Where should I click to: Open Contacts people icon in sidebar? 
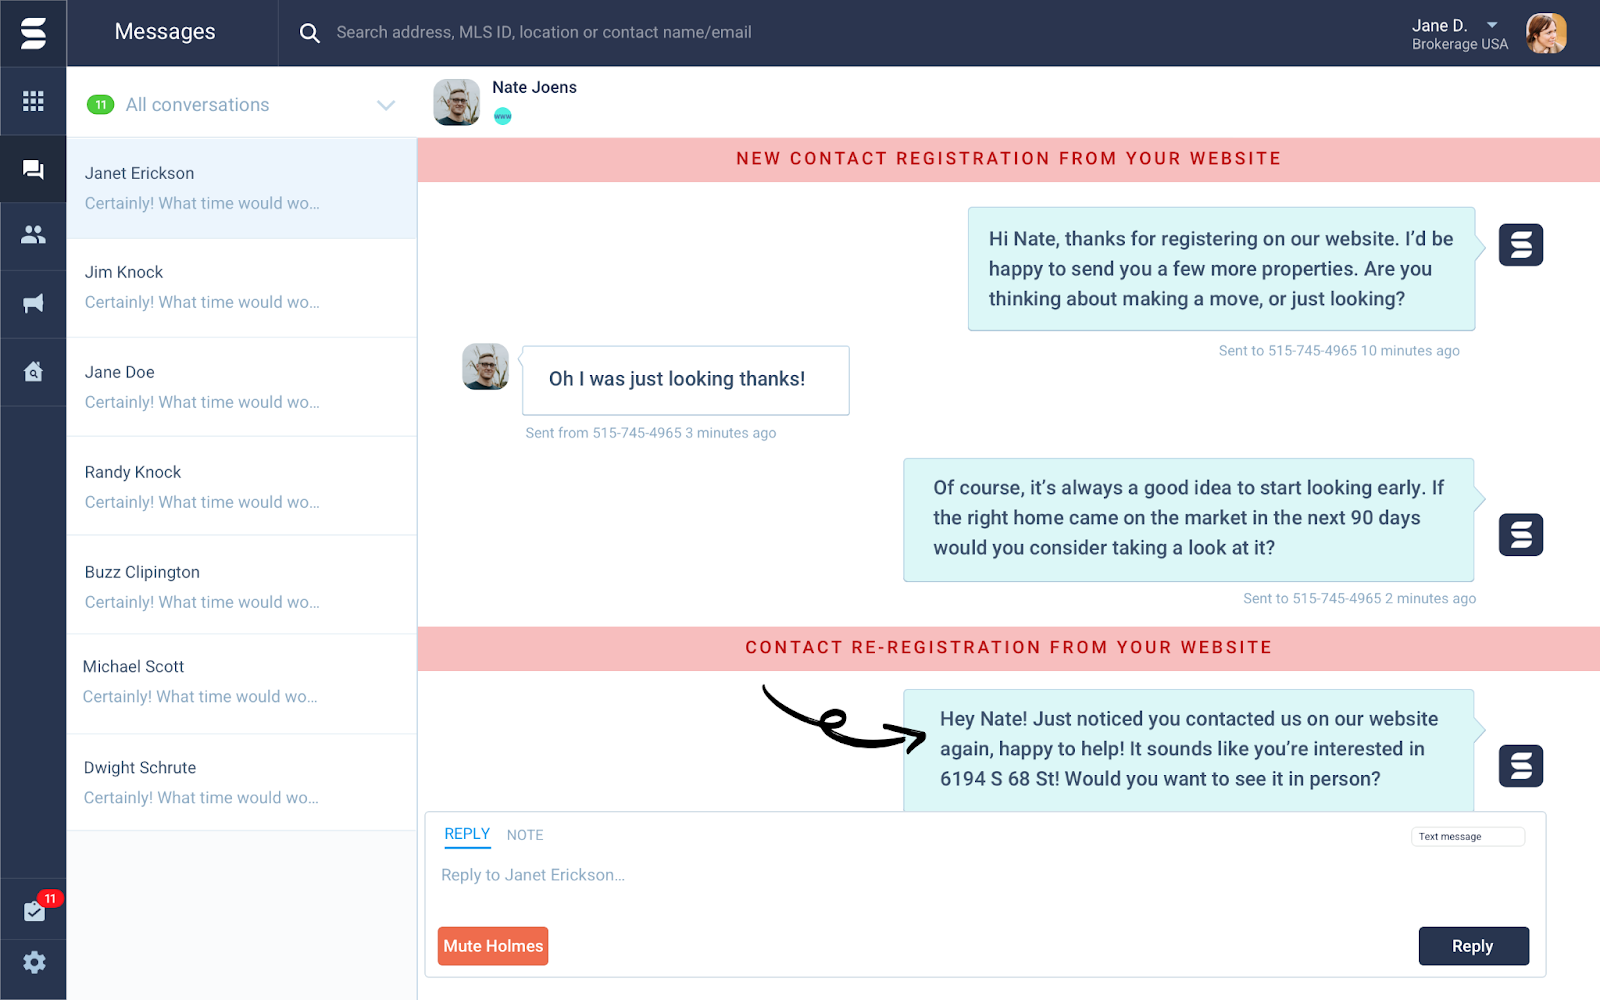click(33, 235)
